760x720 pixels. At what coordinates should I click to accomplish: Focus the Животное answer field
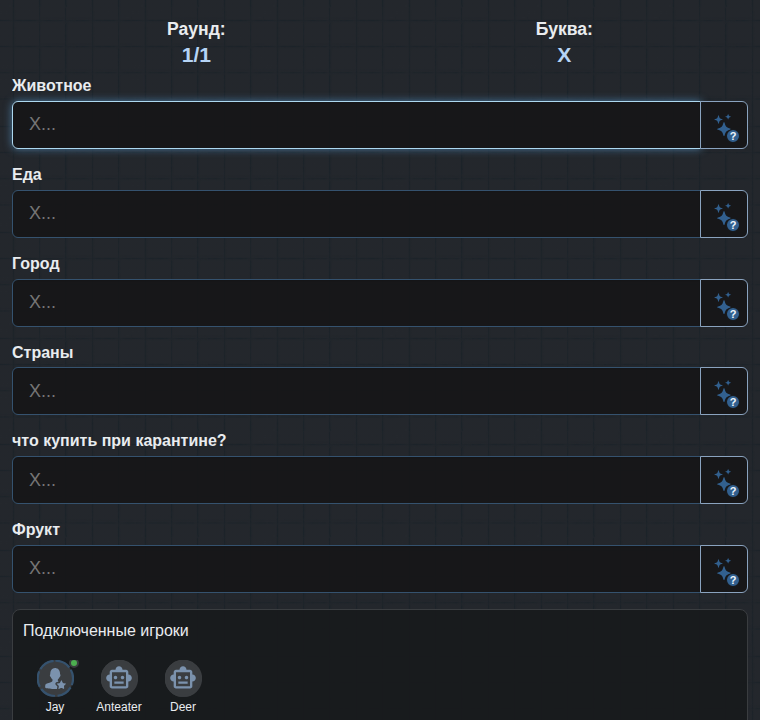click(356, 125)
